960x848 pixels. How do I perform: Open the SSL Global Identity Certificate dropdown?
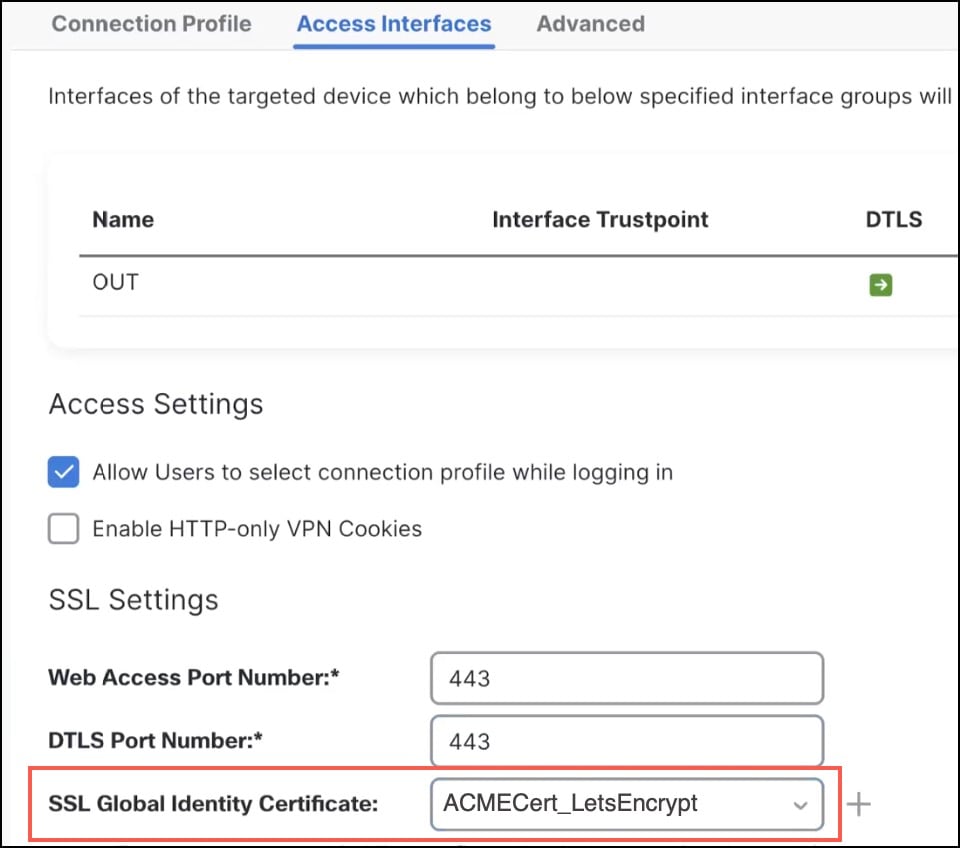point(799,804)
